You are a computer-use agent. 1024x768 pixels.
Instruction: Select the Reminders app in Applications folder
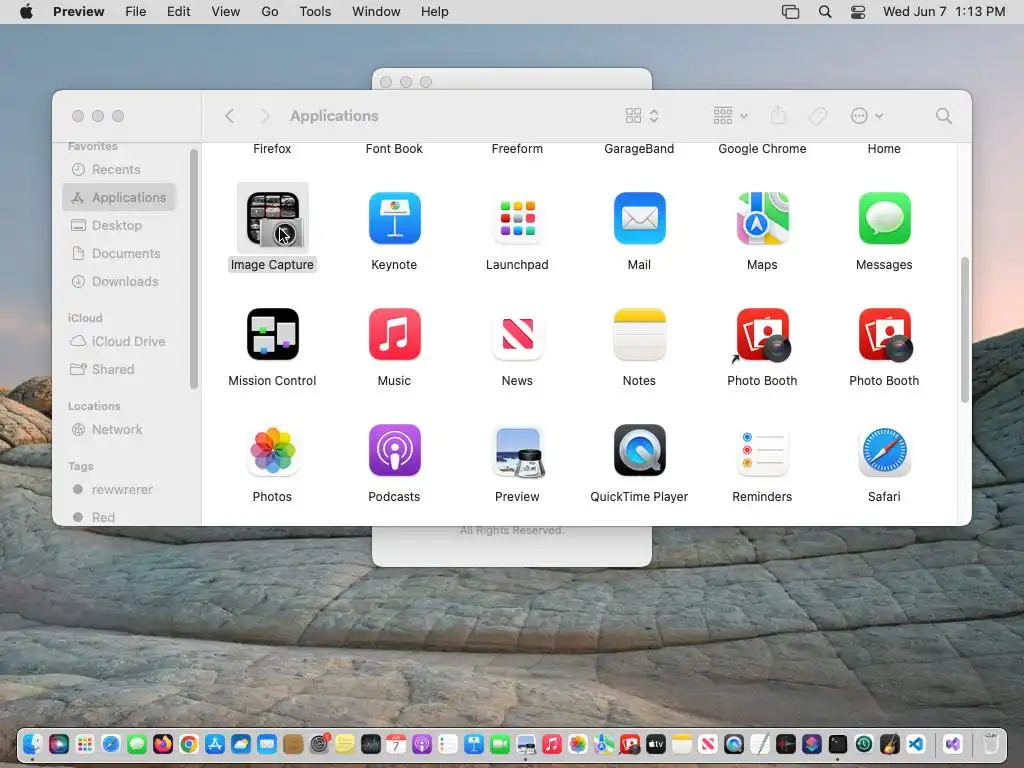(x=762, y=451)
